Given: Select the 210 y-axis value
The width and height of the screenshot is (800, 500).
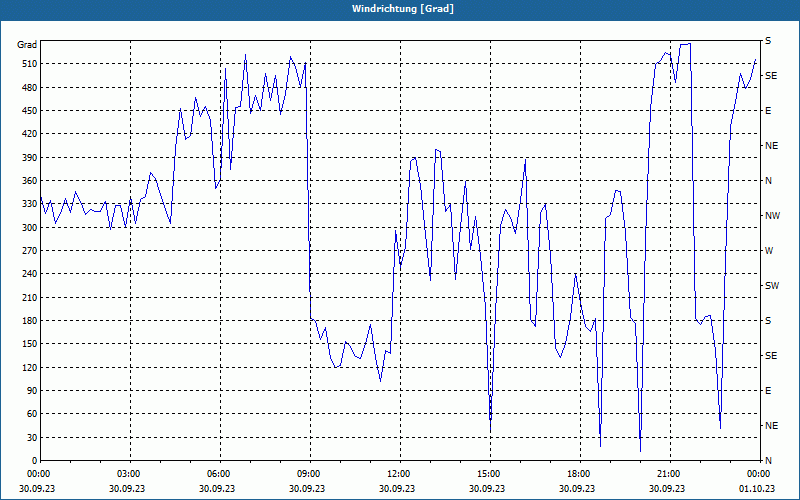Looking at the screenshot, I should point(28,297).
